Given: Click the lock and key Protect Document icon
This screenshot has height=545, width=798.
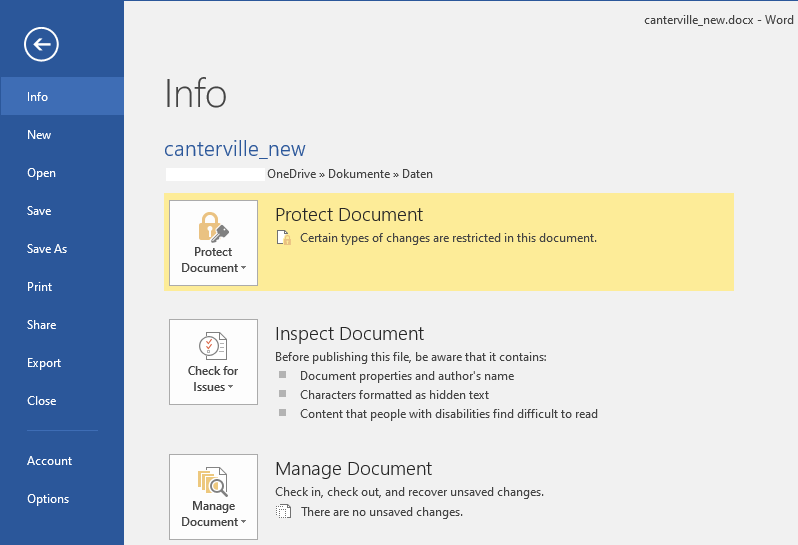Looking at the screenshot, I should [x=213, y=226].
